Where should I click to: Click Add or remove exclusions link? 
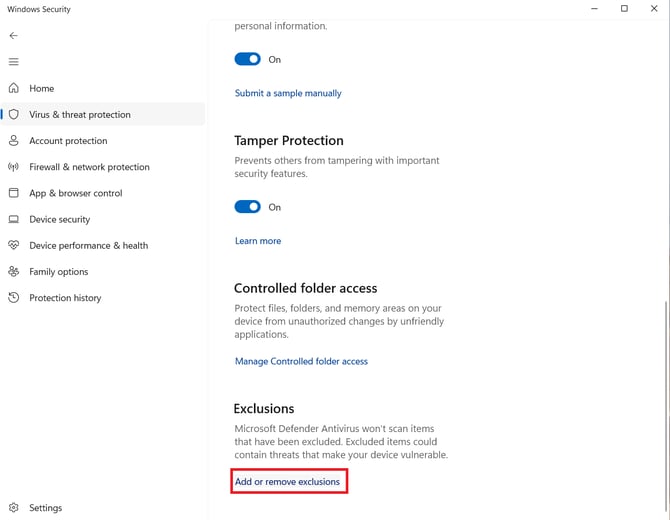tap(287, 482)
